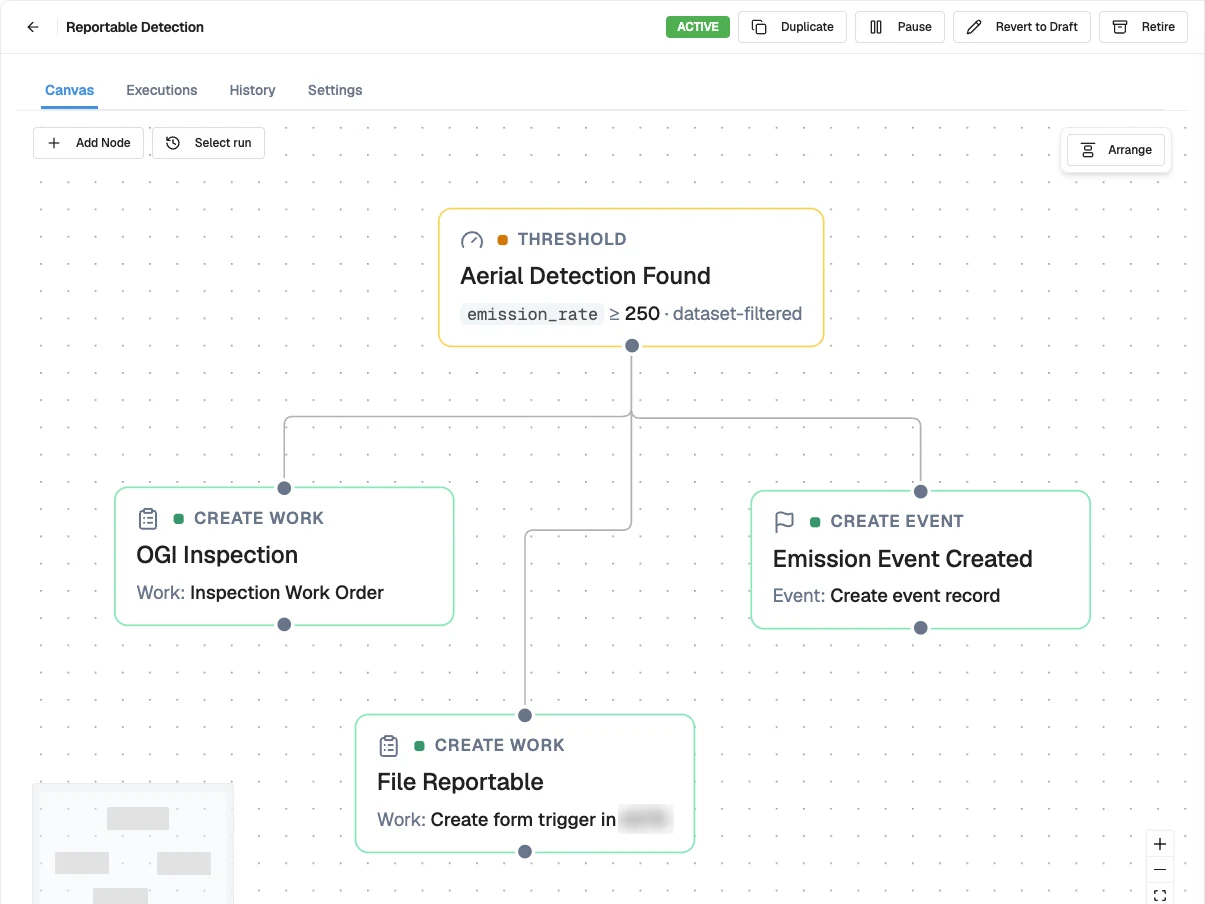Viewport: 1205px width, 904px height.
Task: Click the Reportable Detection page title
Action: [135, 27]
